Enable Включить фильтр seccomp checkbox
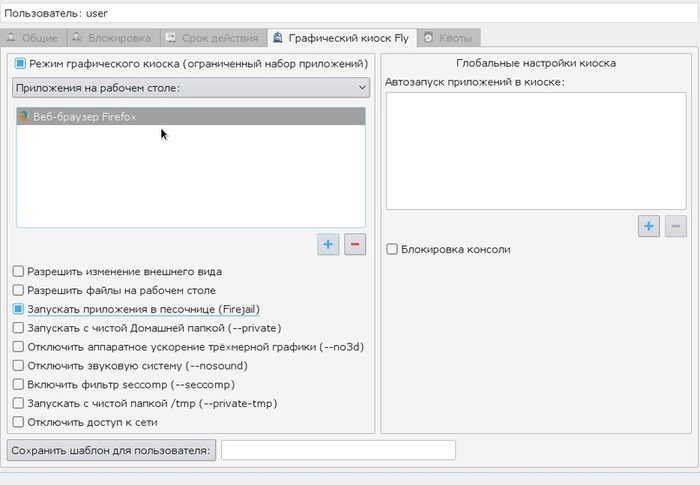 18,384
